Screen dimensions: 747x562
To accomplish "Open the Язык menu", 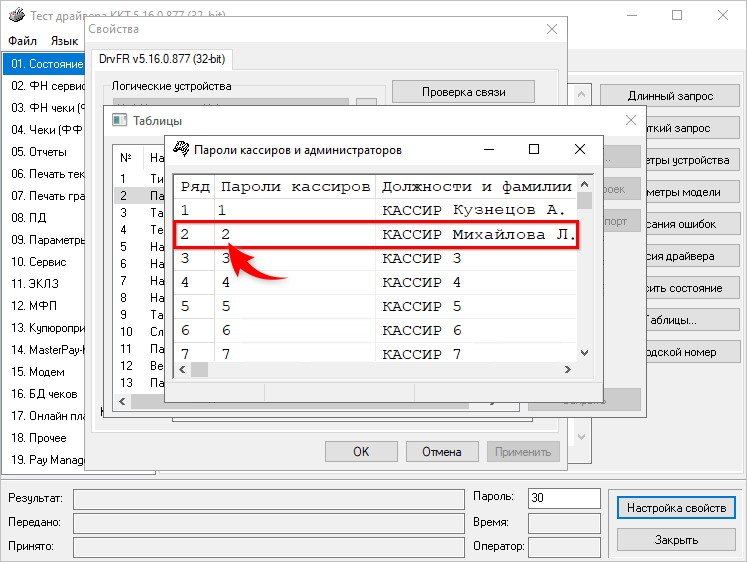I will pos(64,41).
